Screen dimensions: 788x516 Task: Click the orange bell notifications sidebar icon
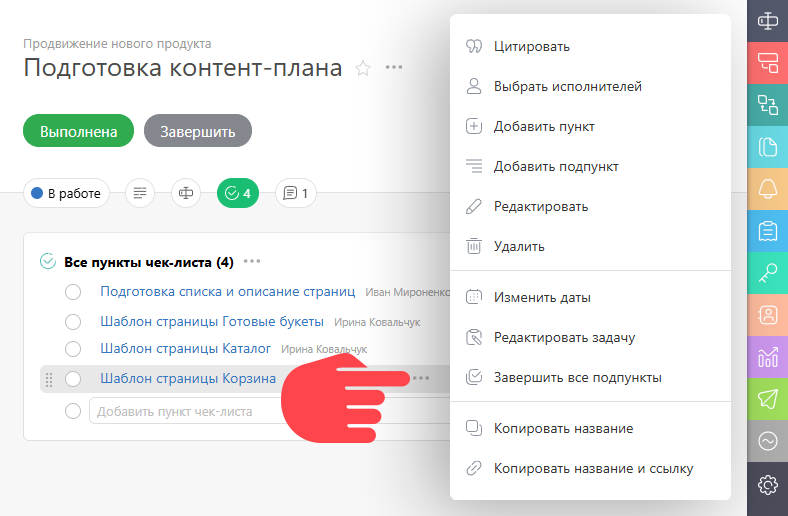(x=767, y=189)
